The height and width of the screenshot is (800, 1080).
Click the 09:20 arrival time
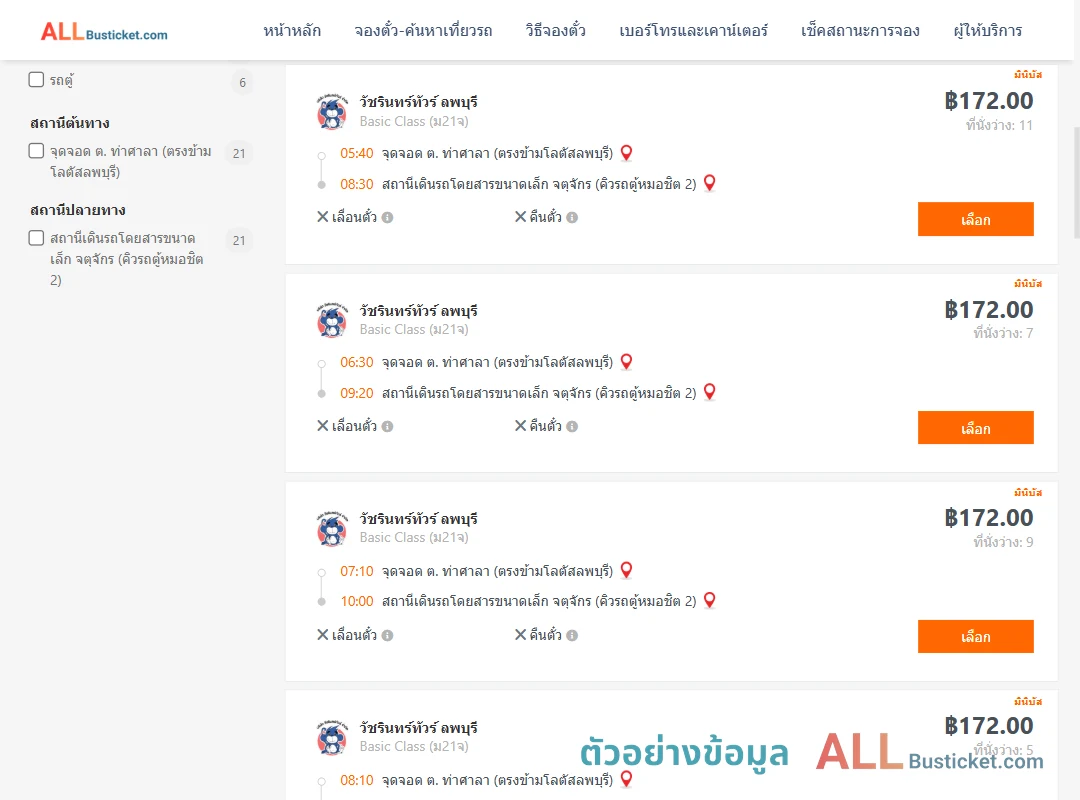[x=357, y=393]
